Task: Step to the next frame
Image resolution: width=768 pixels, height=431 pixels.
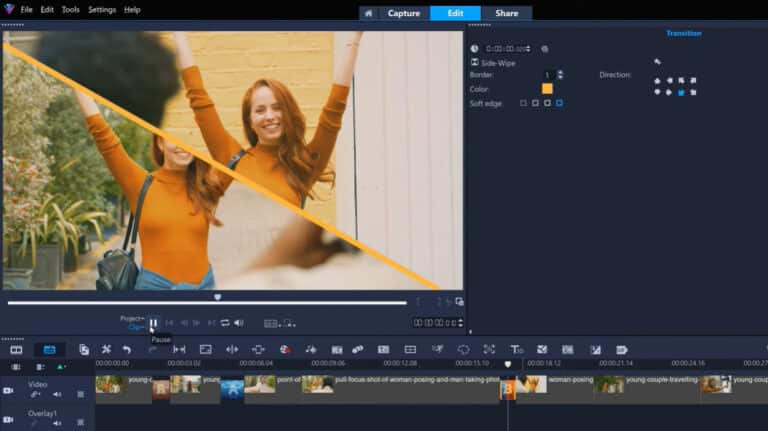Action: 196,323
